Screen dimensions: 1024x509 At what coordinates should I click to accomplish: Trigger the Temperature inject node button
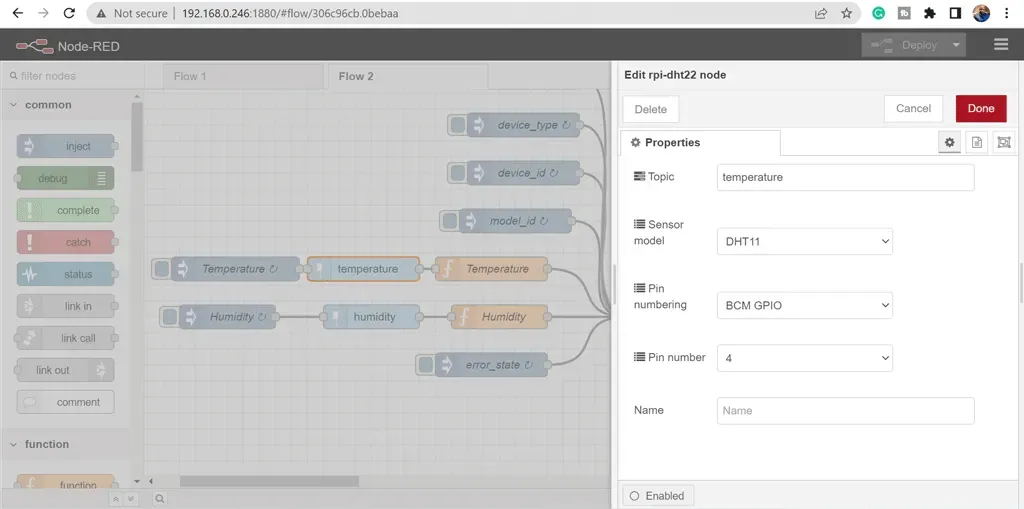161,269
